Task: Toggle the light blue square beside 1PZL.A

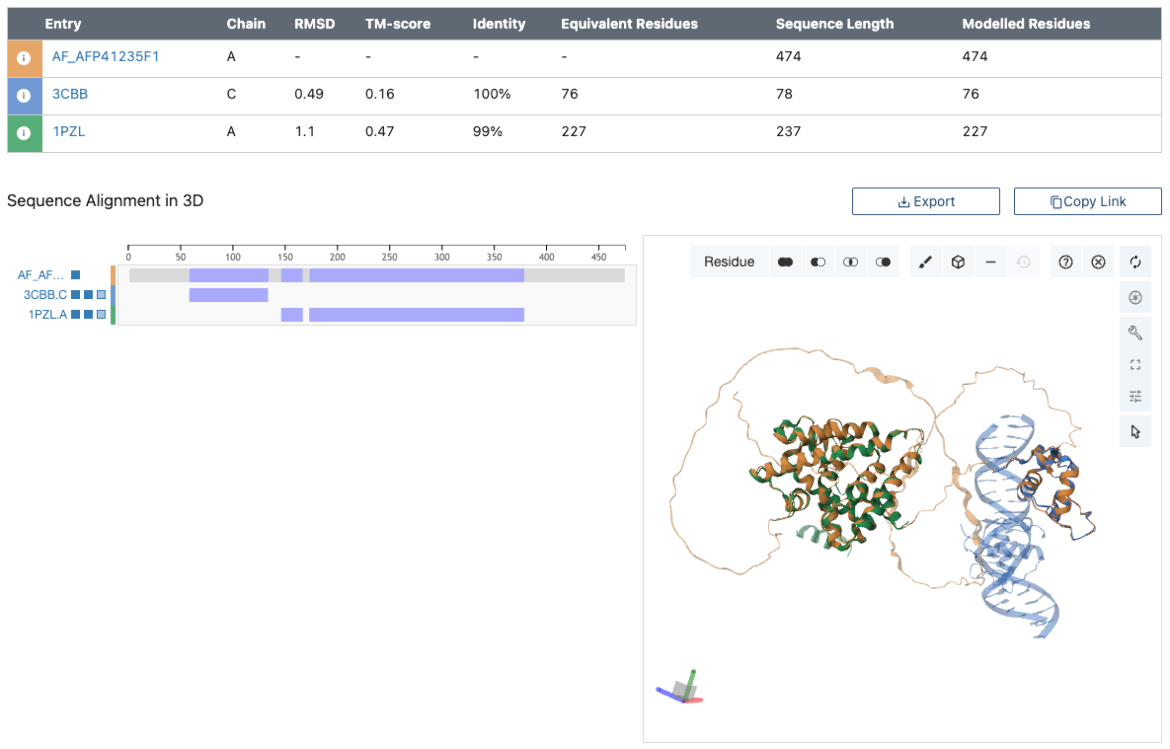Action: pos(100,315)
